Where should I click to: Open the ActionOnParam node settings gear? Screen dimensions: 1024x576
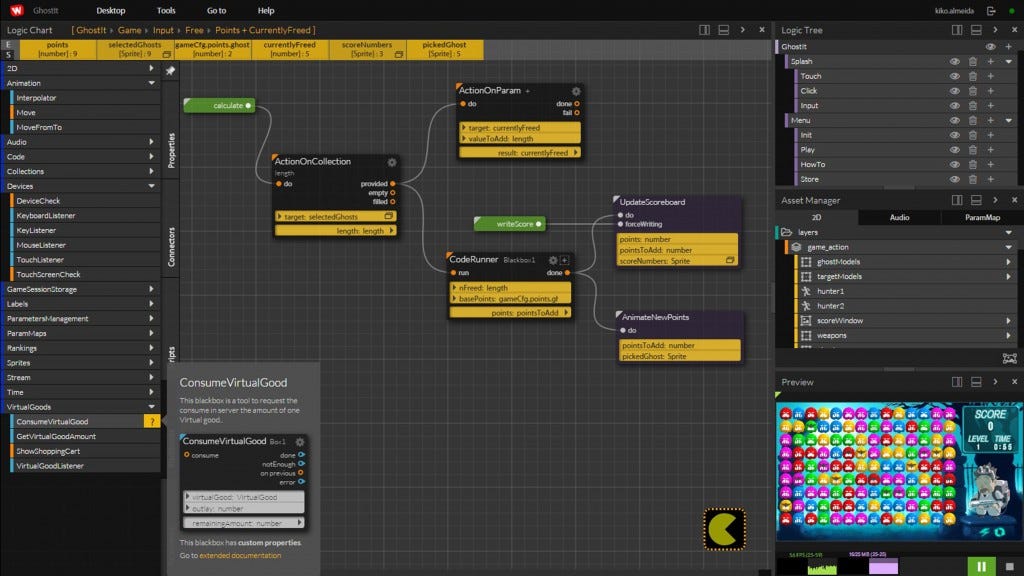pos(576,91)
